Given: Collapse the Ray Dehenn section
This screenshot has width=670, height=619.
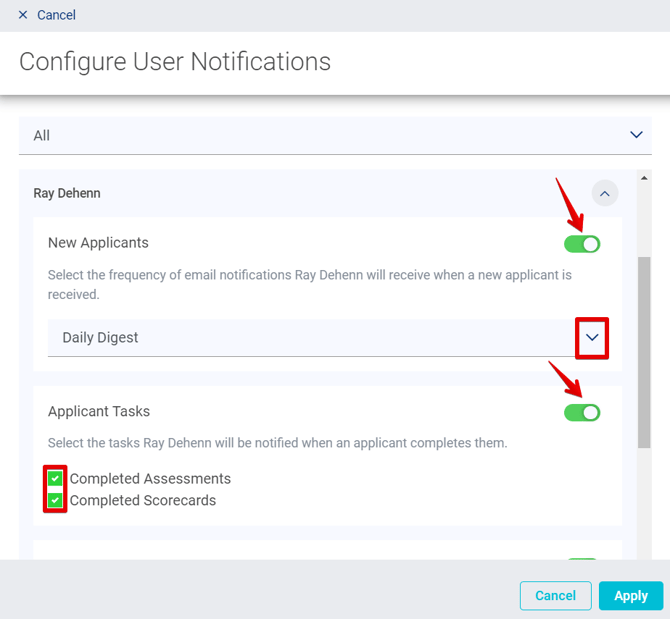Looking at the screenshot, I should 604,193.
